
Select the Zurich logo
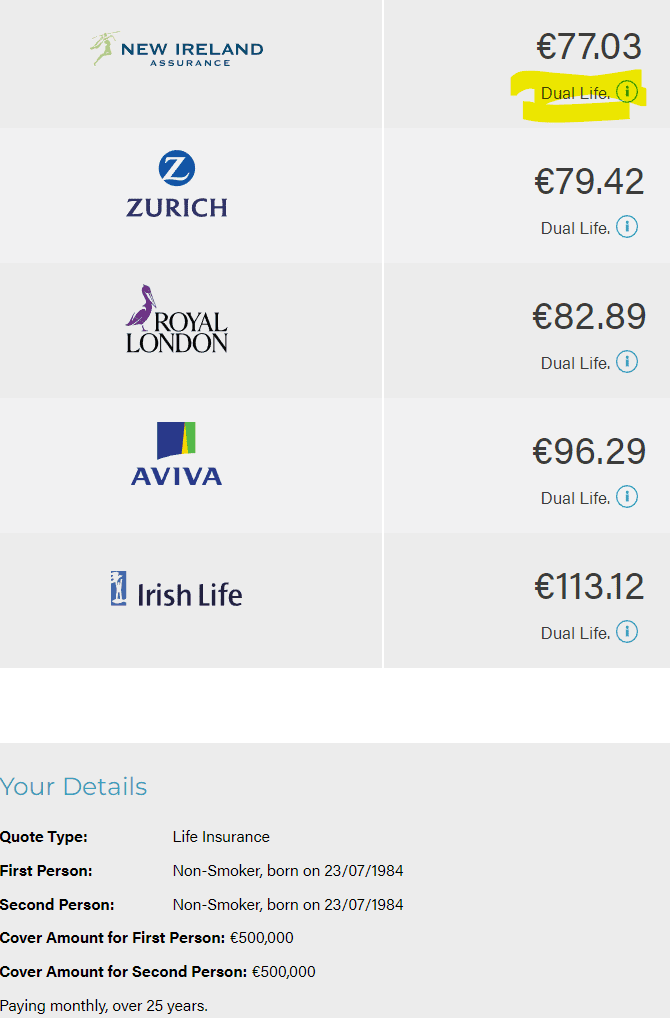click(x=177, y=184)
